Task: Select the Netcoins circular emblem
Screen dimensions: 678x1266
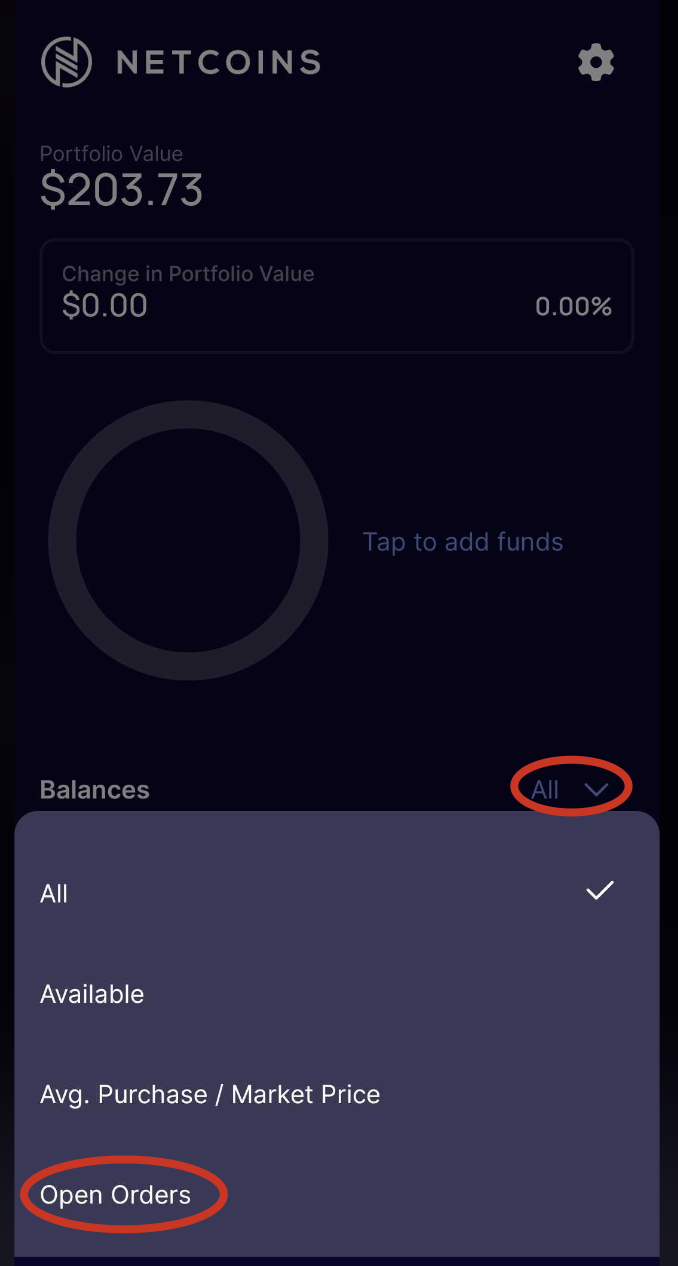Action: click(x=66, y=62)
